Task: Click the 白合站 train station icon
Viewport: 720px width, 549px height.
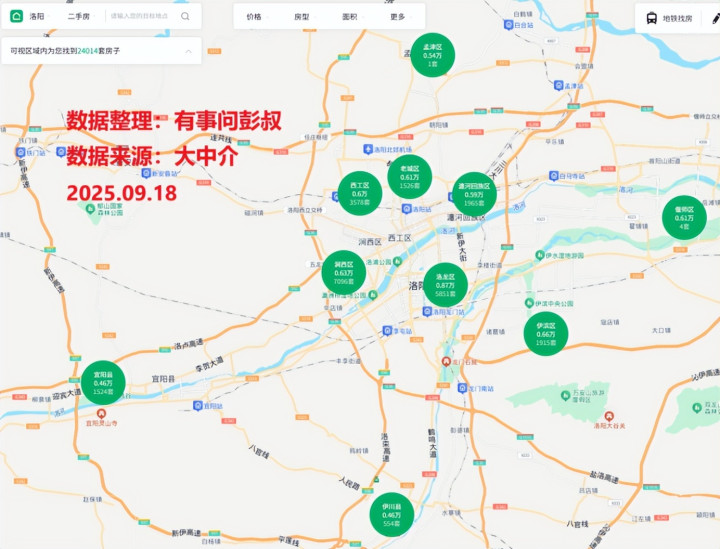Action: click(x=508, y=25)
